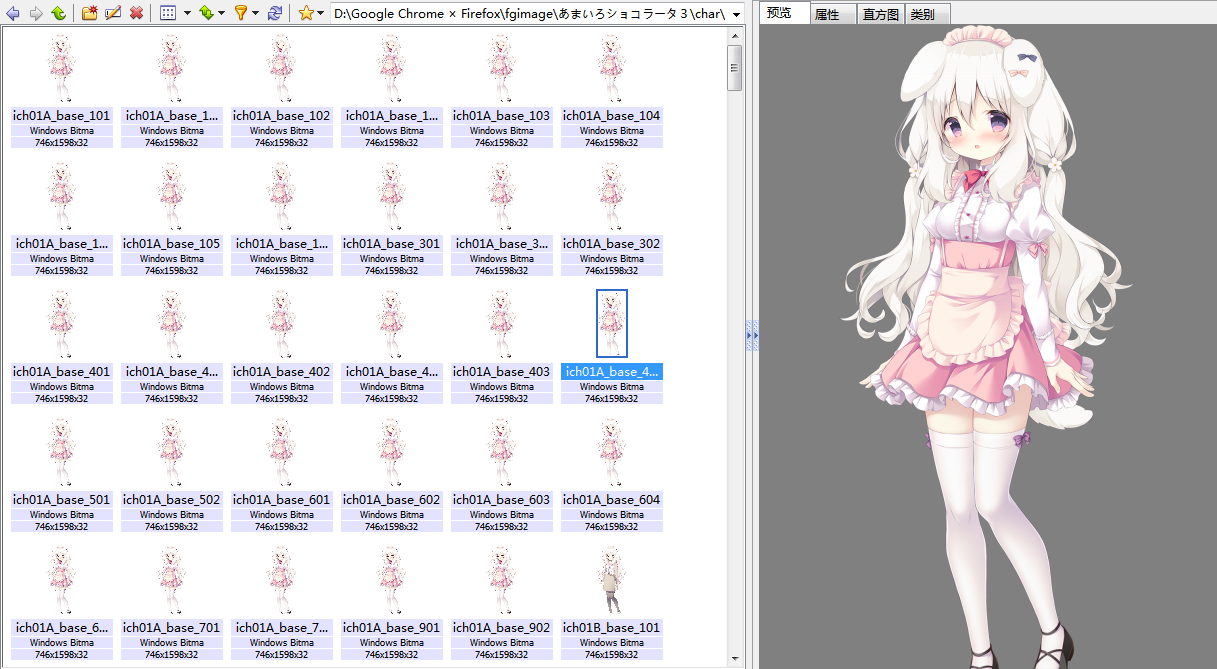Viewport: 1217px width, 669px height.
Task: Click the thumbnail list scrollbar up arrow
Action: (735, 35)
